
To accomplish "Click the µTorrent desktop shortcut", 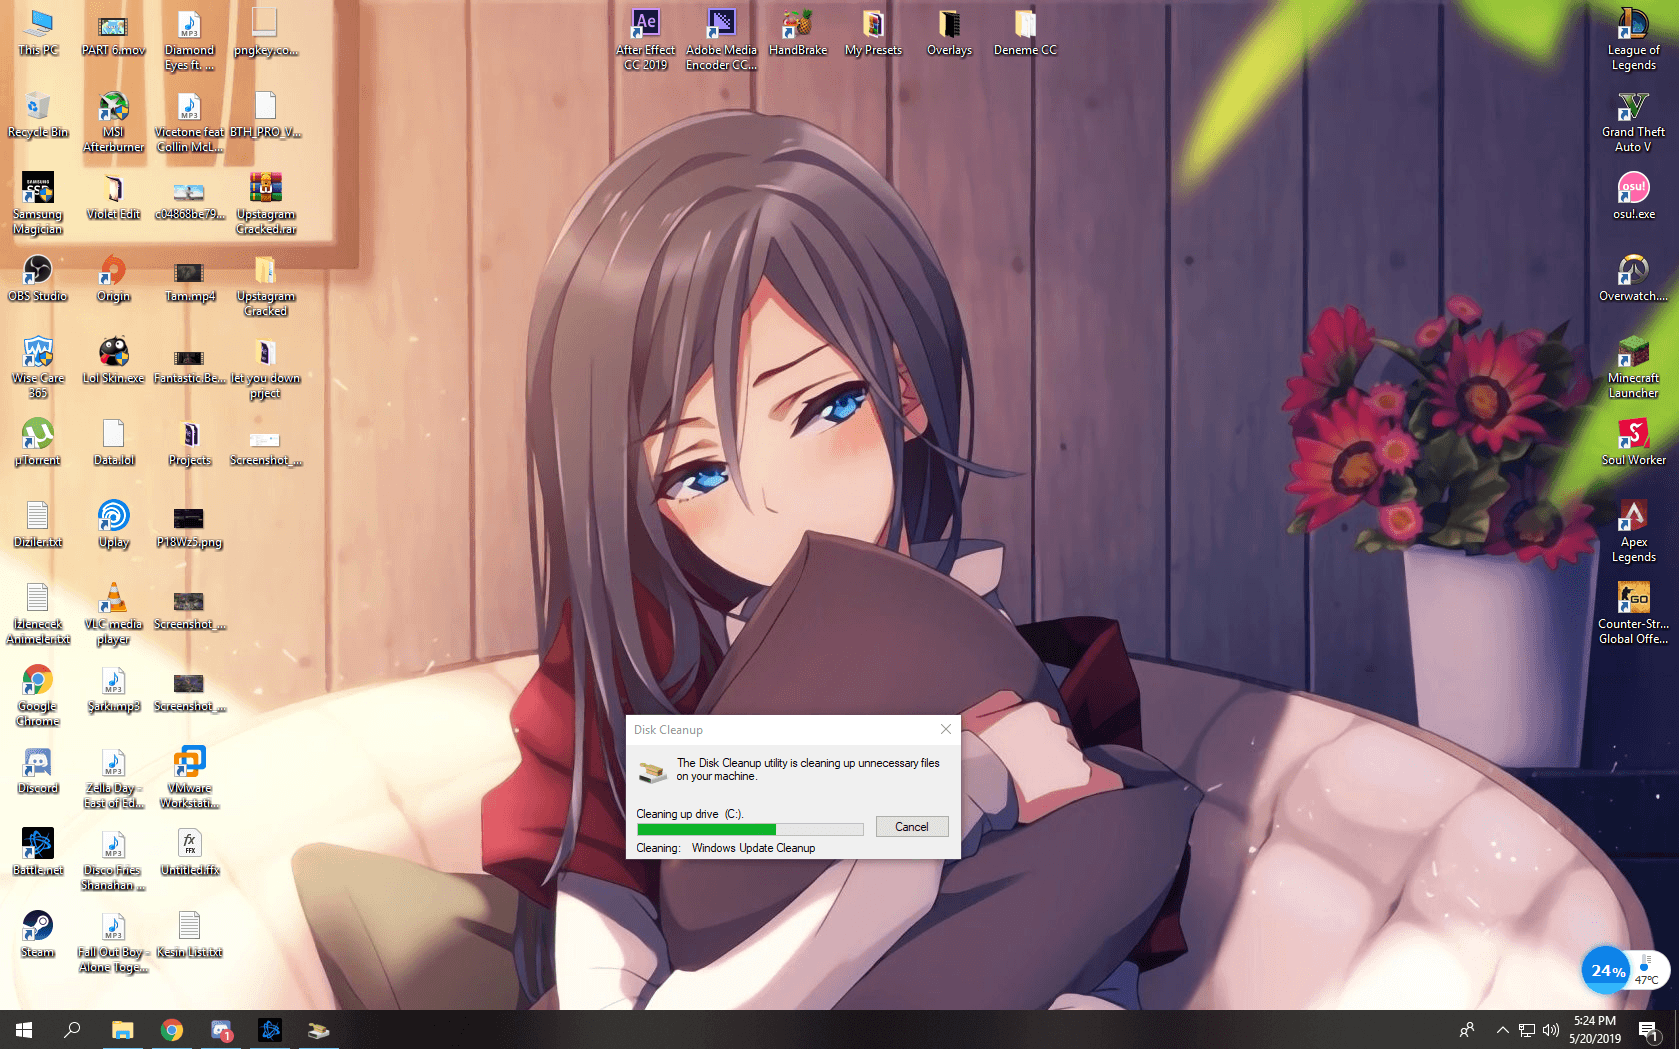I will click(x=38, y=443).
